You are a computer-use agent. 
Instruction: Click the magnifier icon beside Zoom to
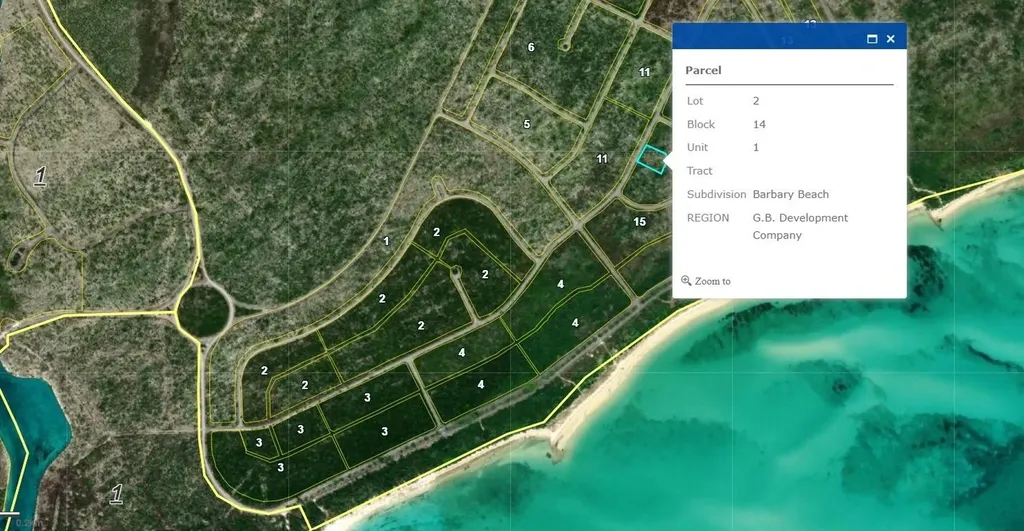(x=686, y=281)
